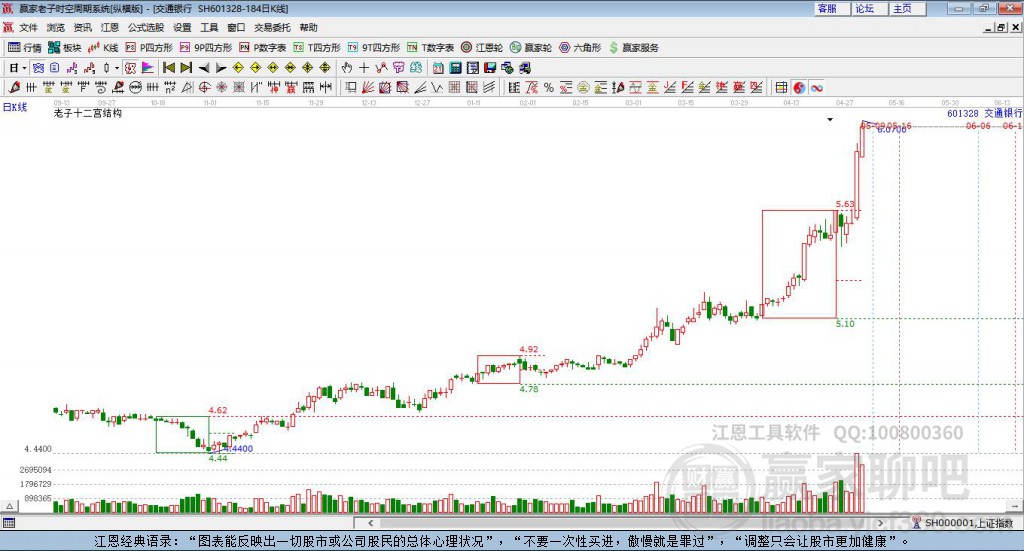Open the 浏览 menu
This screenshot has width=1024, height=551.
click(x=56, y=27)
